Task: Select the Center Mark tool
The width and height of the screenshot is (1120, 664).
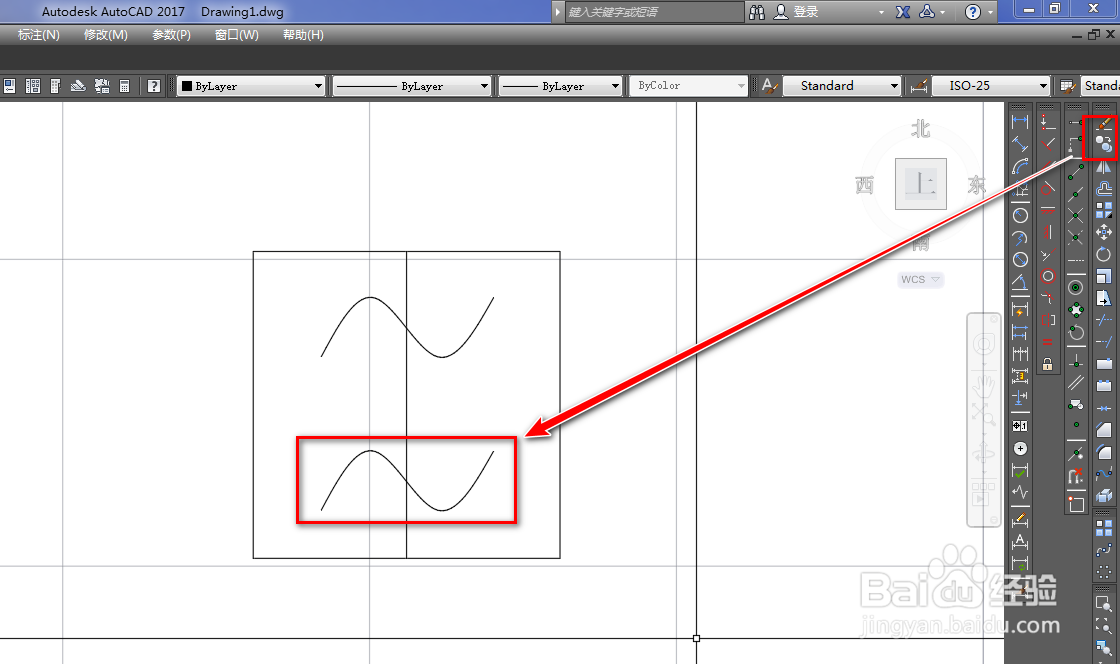Action: point(1020,448)
